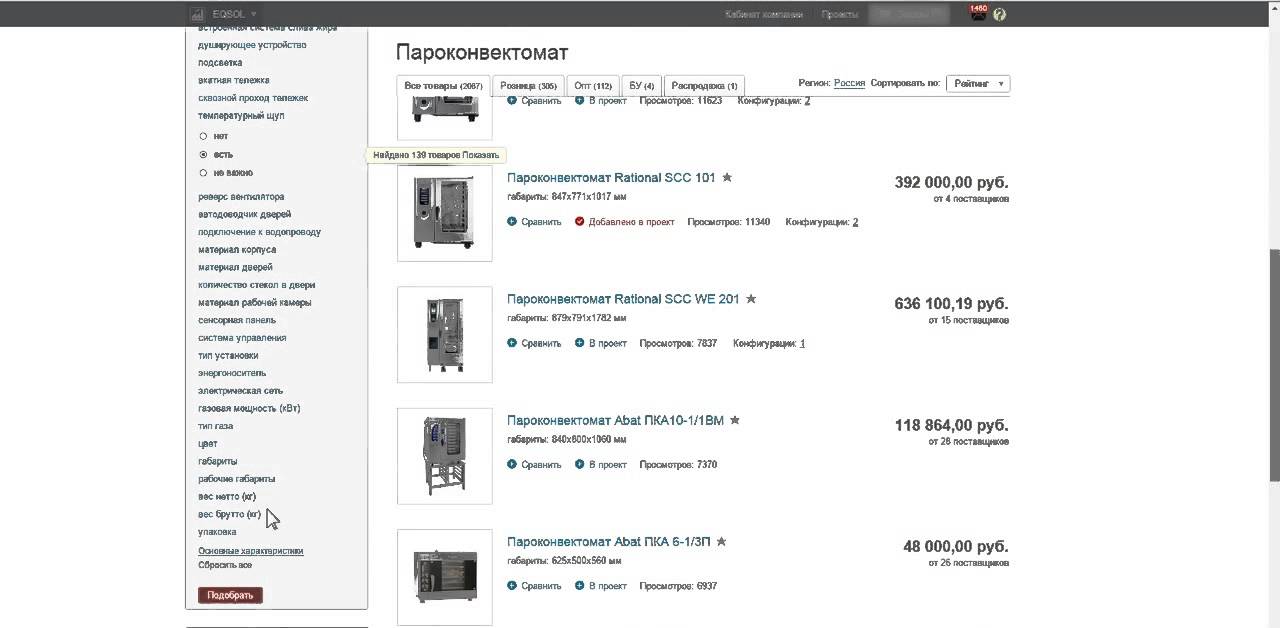
Task: Click 'от 28 поставщиков' under Abat ПКА10-1/1ВМ price
Action: pos(968,441)
